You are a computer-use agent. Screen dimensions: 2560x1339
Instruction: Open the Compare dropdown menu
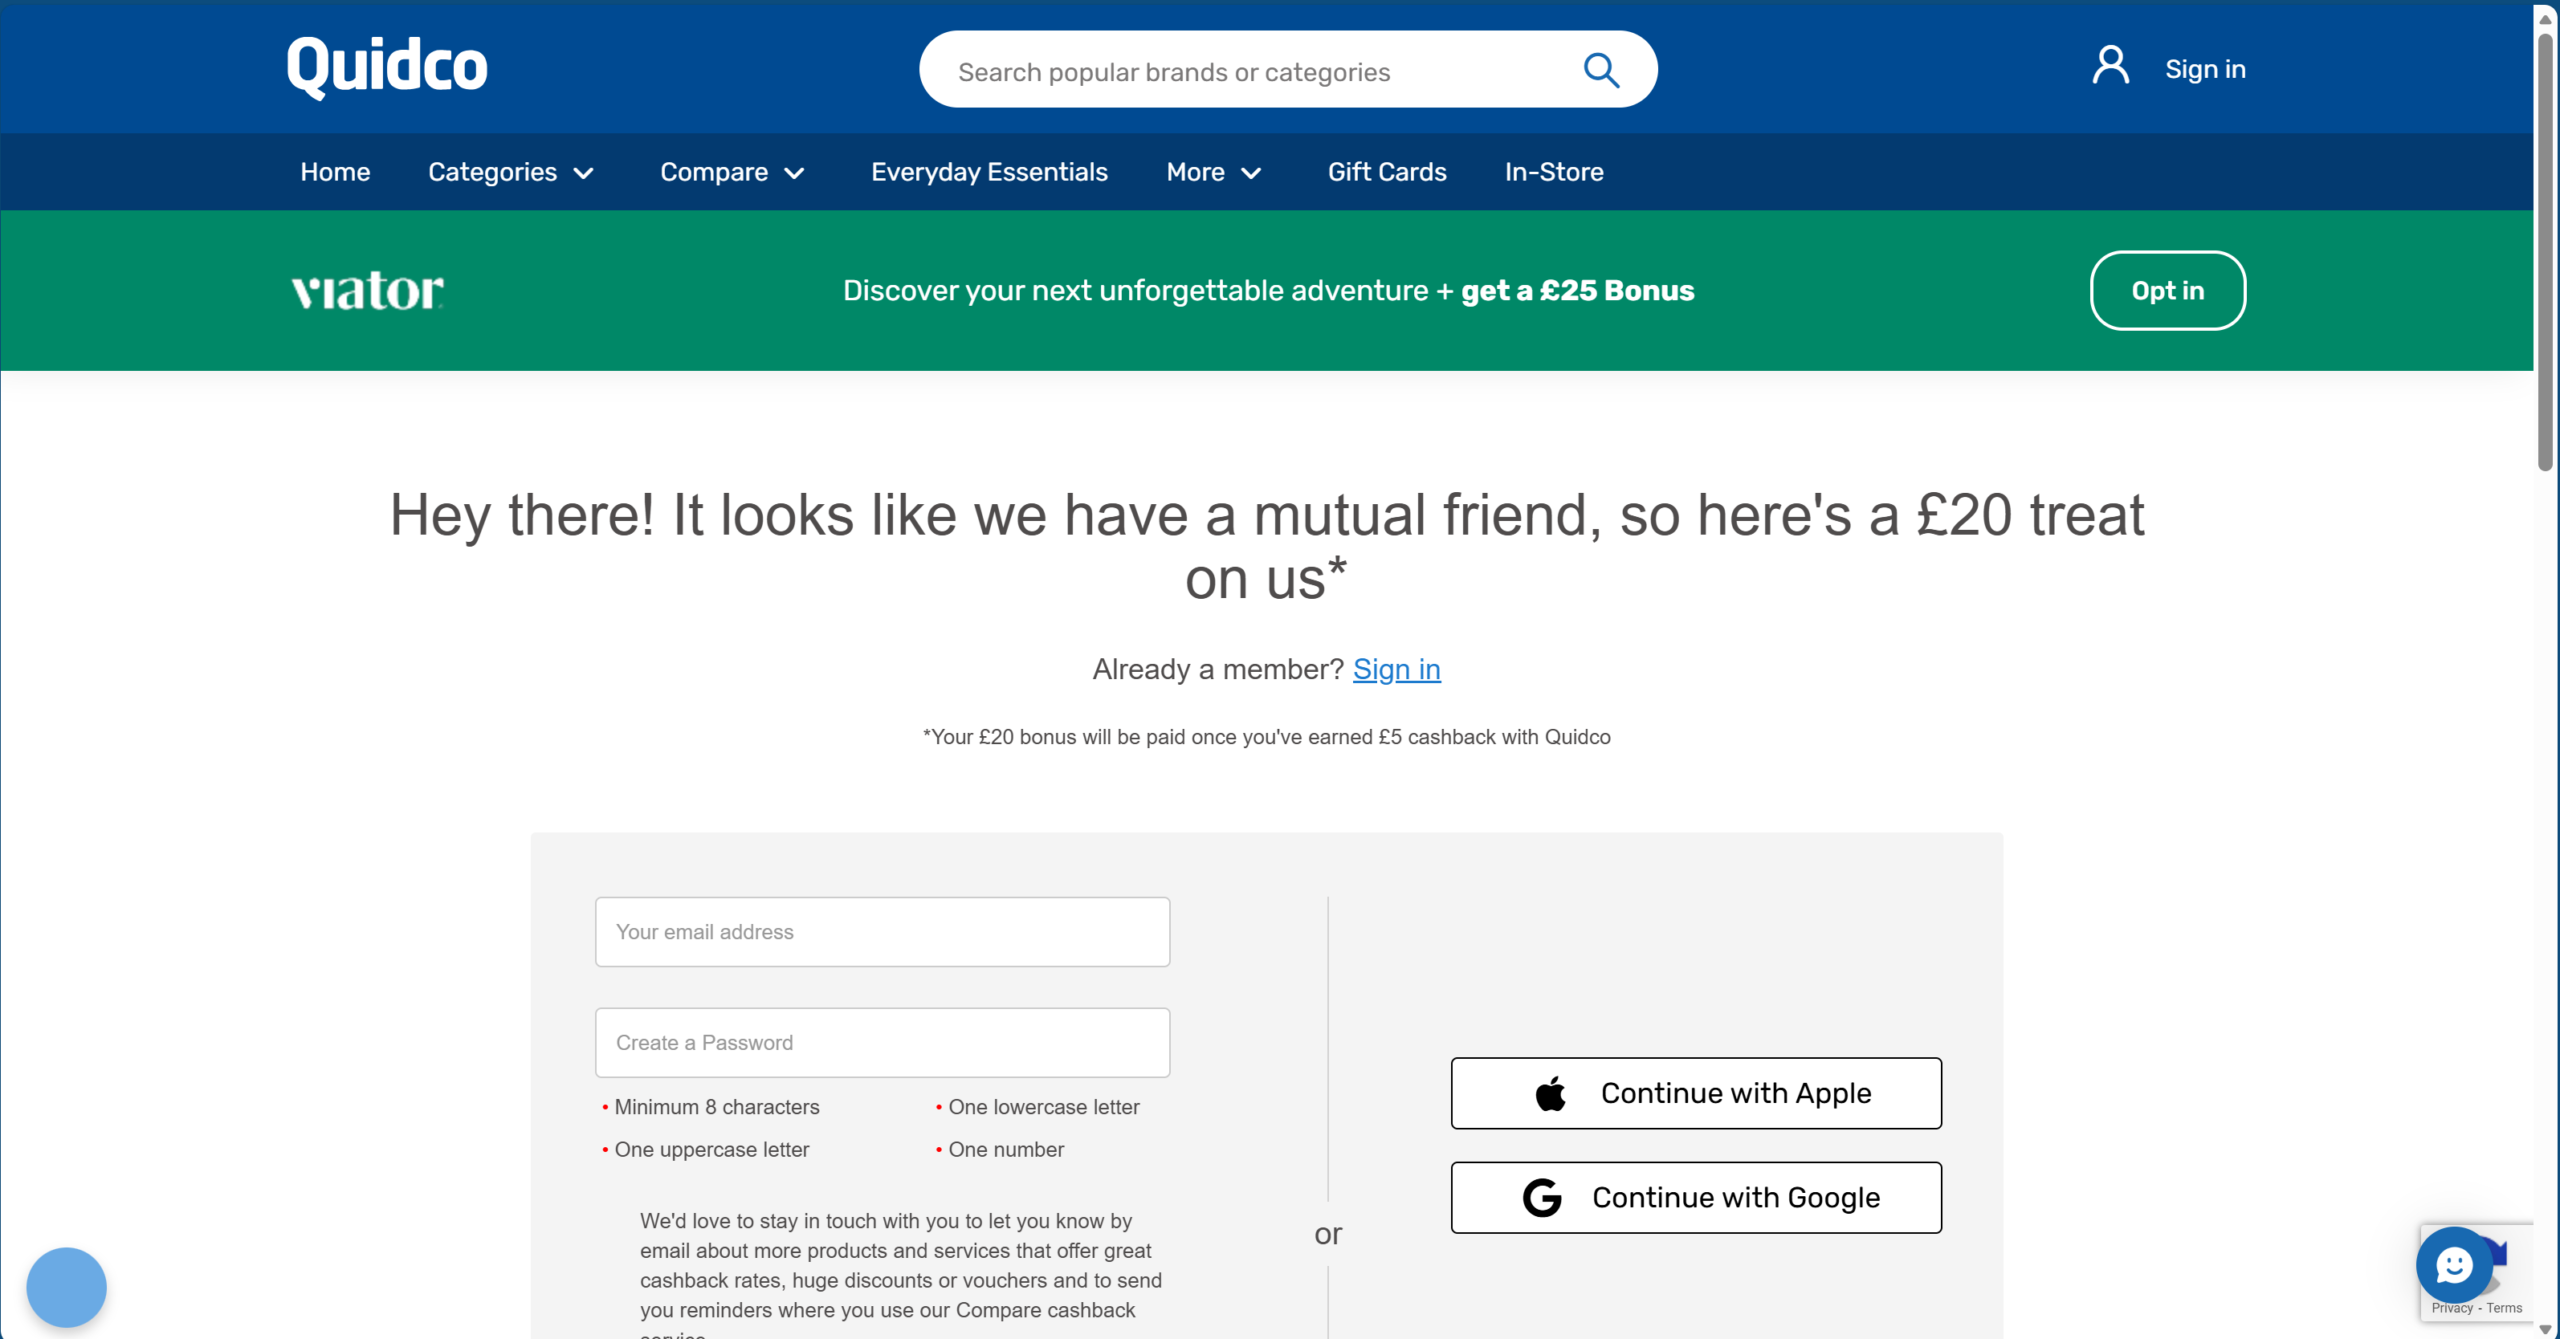tap(731, 171)
